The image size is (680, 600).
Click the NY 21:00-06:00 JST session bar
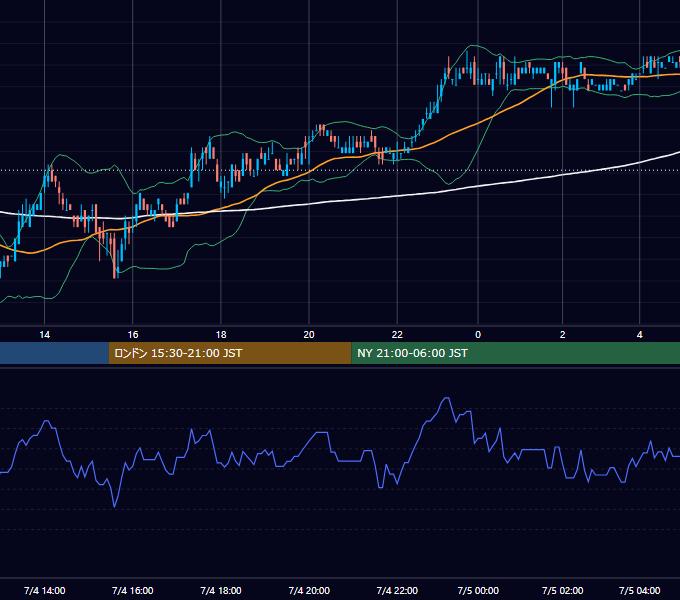(516, 353)
